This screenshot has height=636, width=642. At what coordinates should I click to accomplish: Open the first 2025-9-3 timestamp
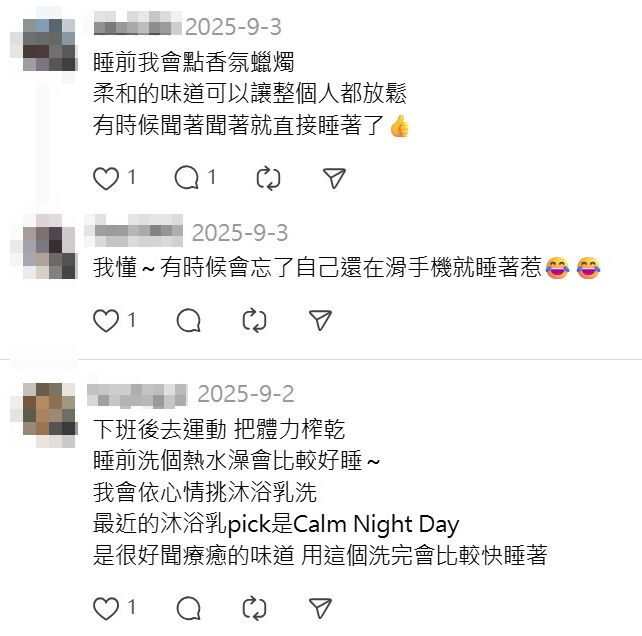[x=233, y=27]
